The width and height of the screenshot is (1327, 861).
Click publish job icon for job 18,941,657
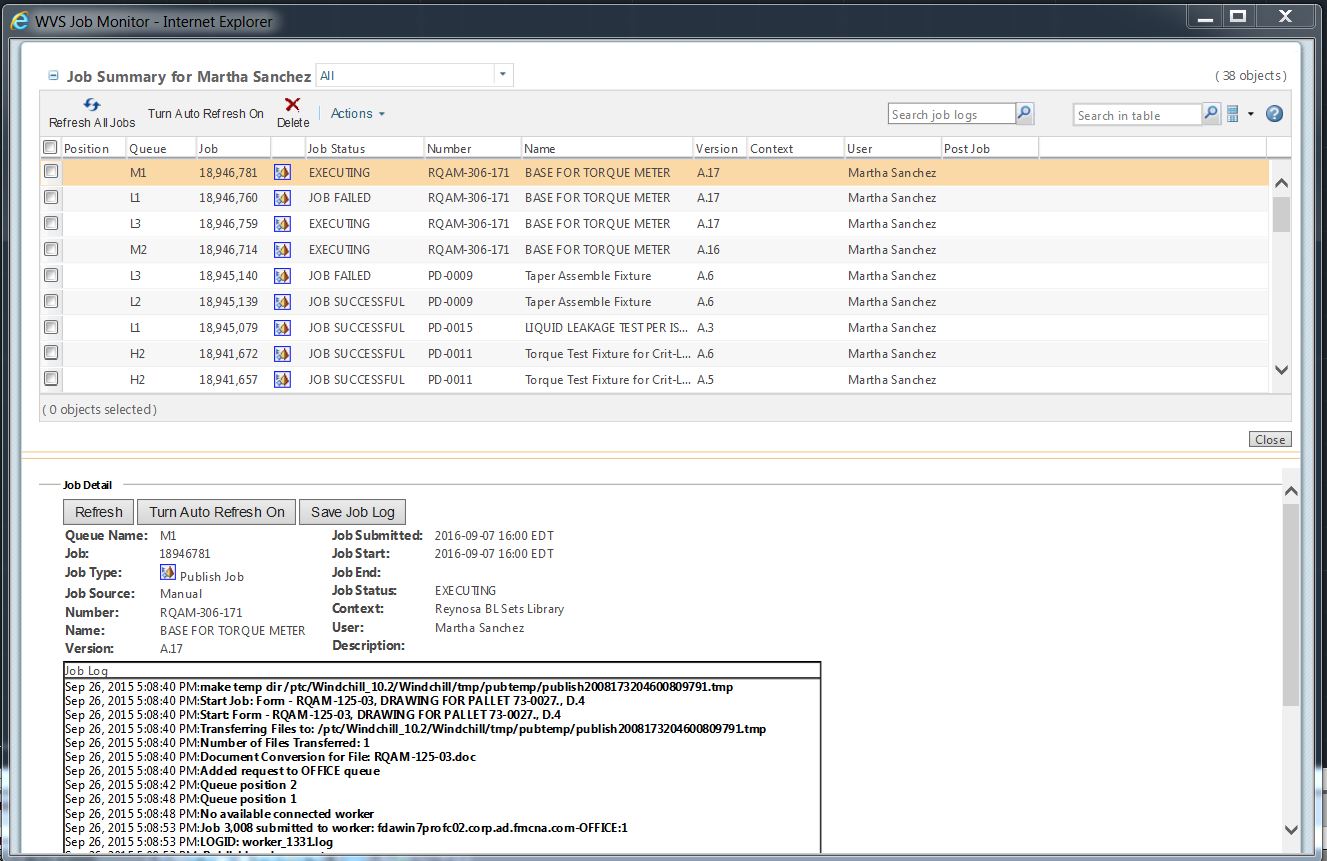click(282, 380)
